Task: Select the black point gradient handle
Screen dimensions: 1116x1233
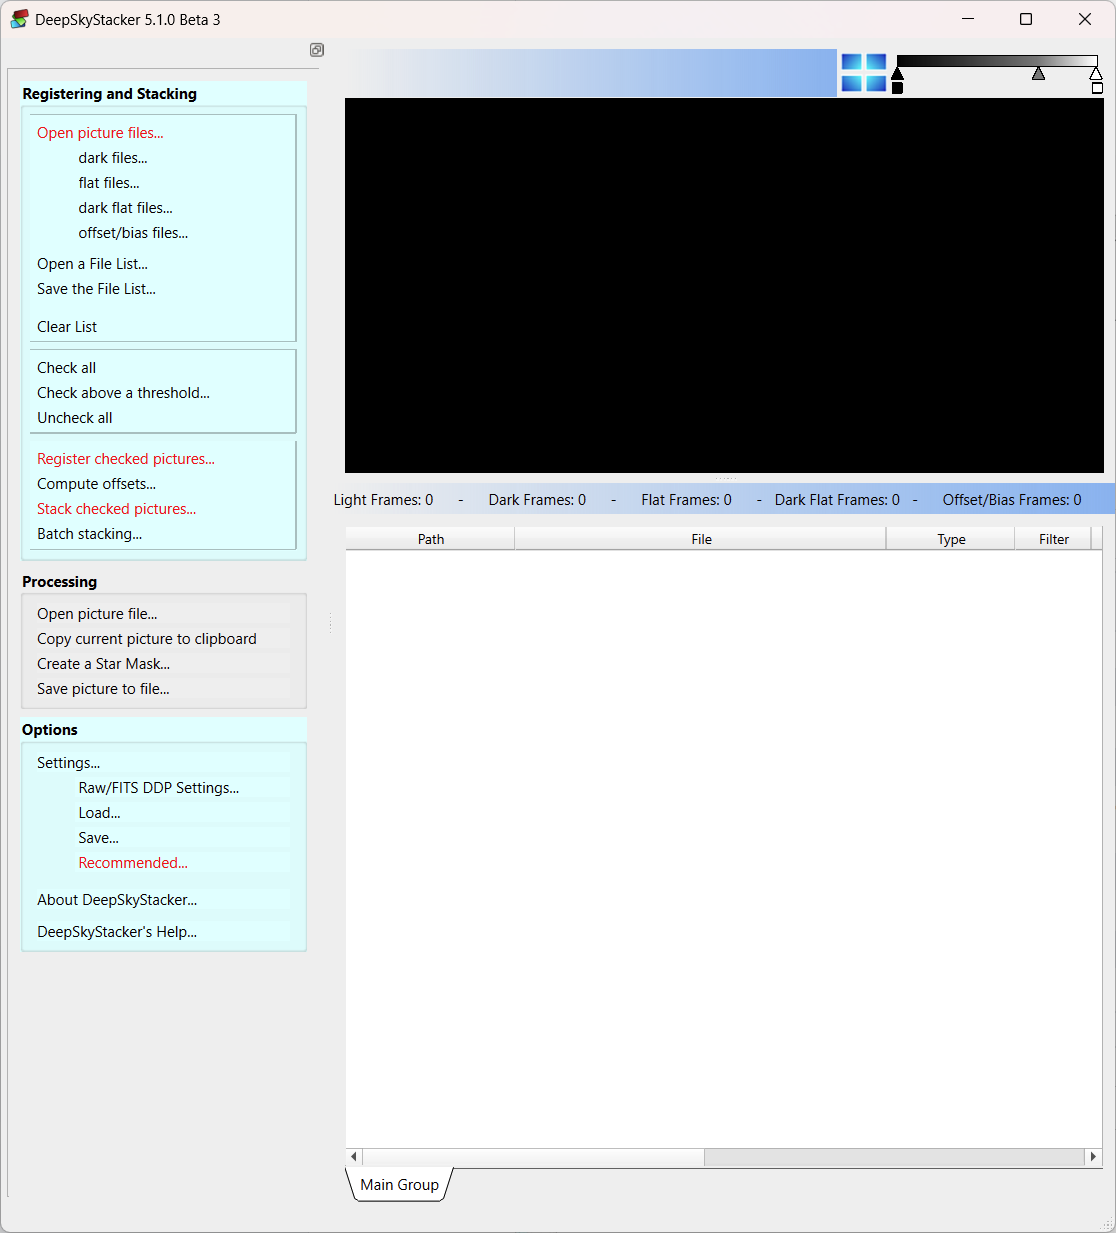Action: pyautogui.click(x=898, y=73)
